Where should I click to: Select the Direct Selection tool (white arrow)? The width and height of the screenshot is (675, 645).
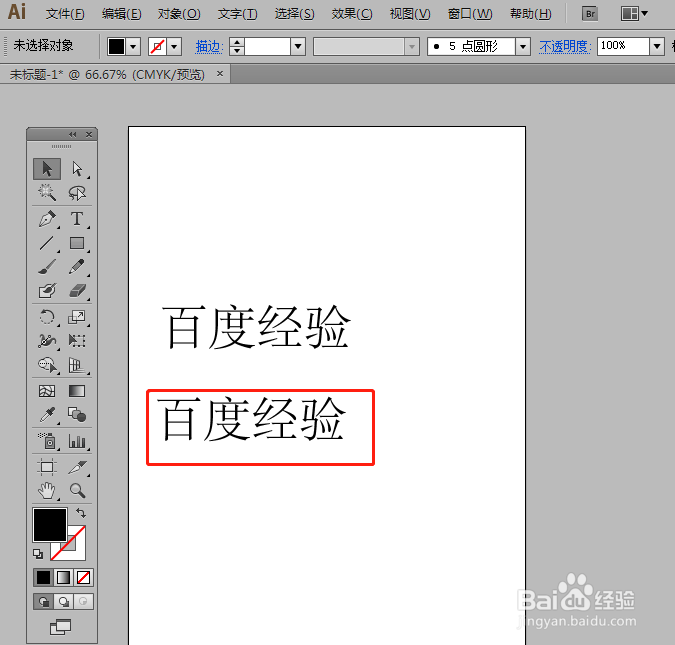[x=77, y=169]
